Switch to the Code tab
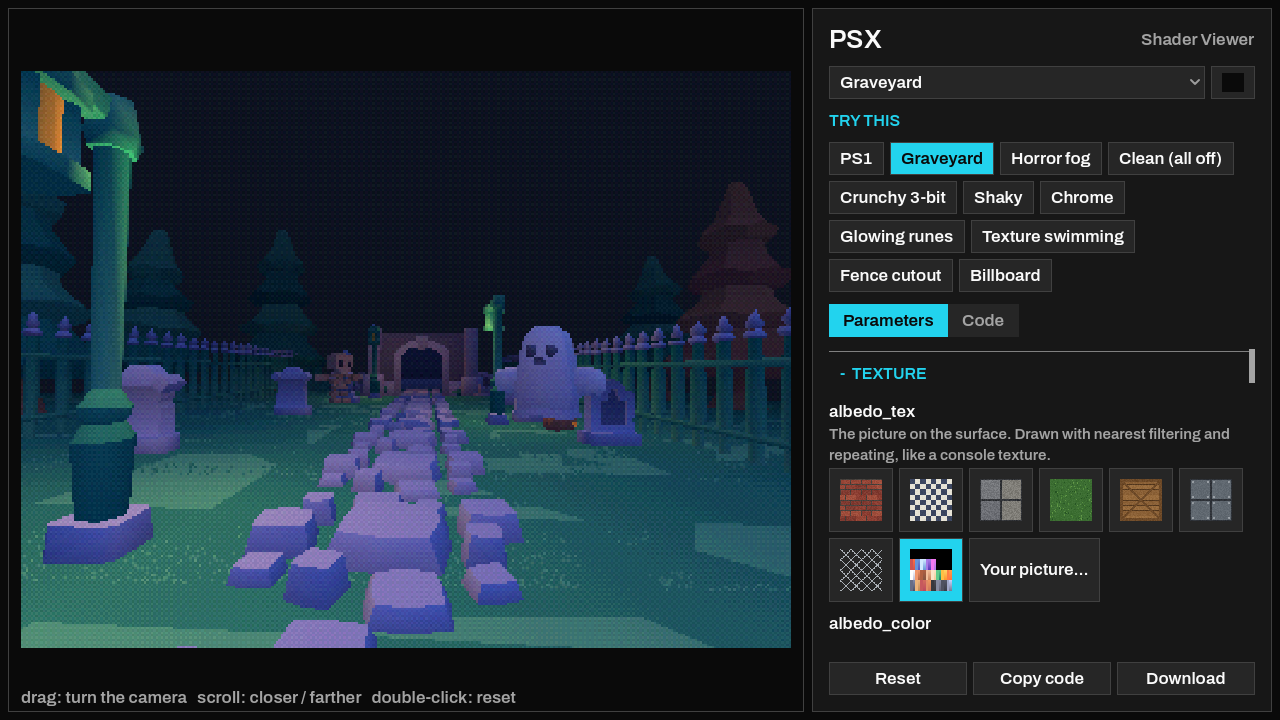The image size is (1280, 720). tap(983, 320)
